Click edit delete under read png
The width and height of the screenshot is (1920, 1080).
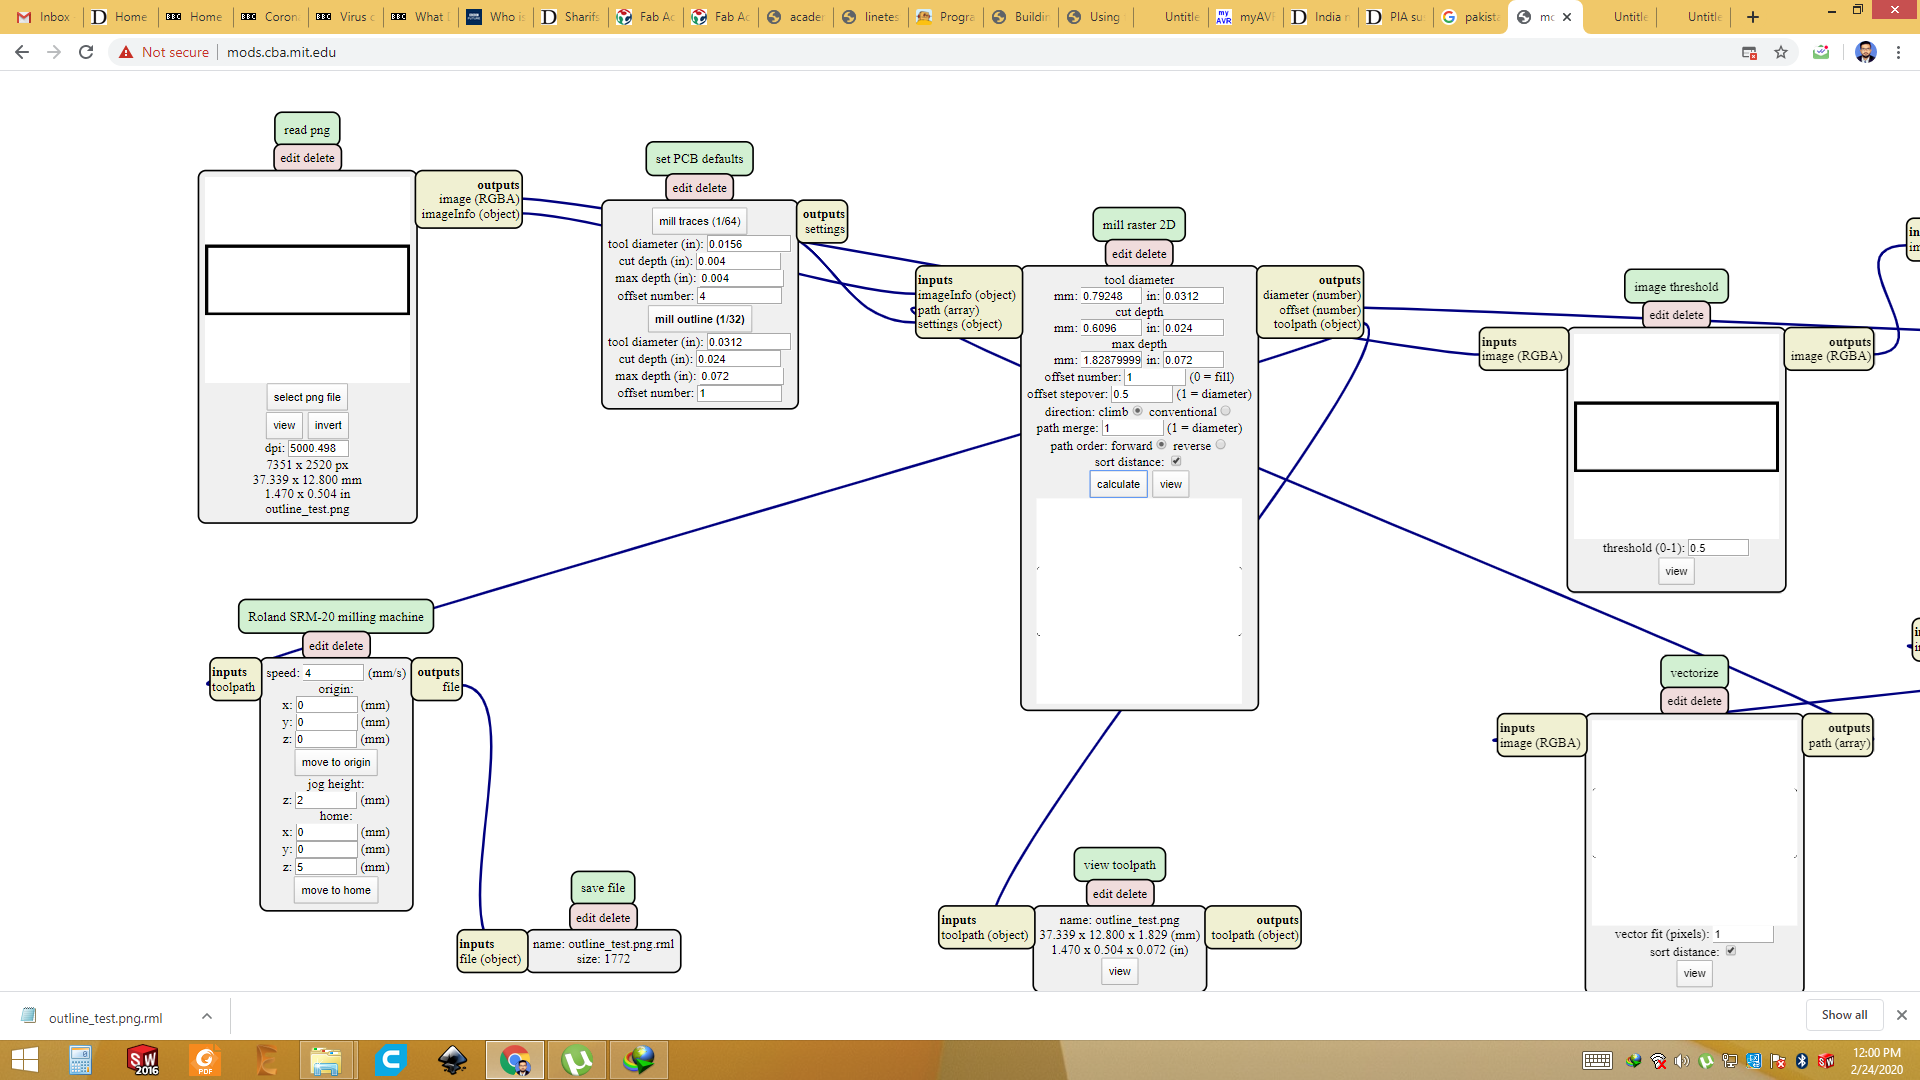coord(307,158)
